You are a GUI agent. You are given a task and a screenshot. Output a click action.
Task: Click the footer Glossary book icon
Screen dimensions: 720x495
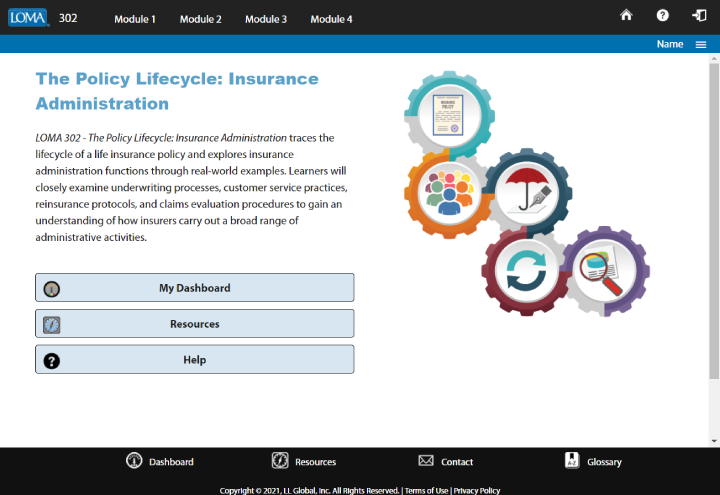click(x=572, y=460)
